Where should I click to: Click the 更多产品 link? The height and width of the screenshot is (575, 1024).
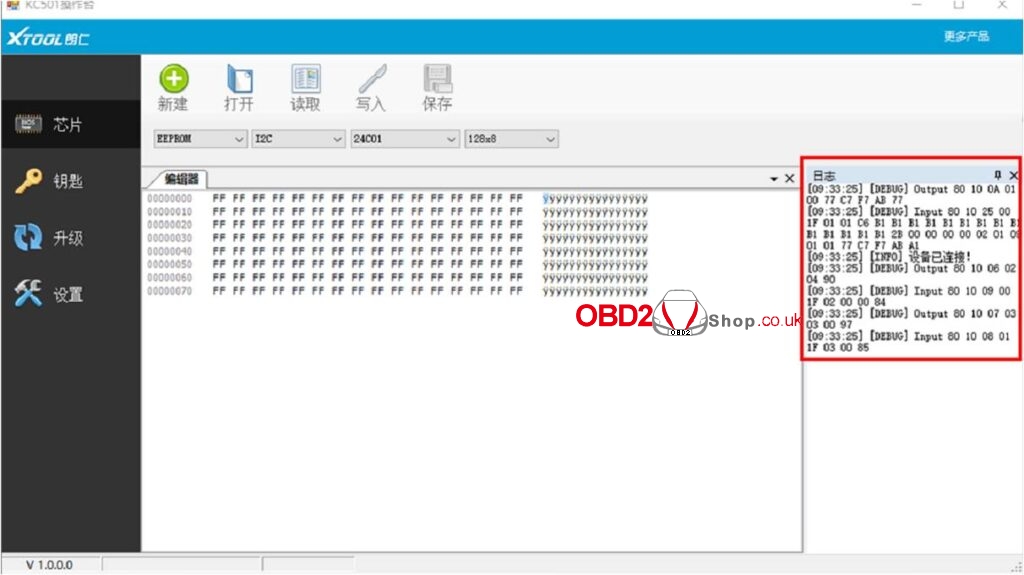pyautogui.click(x=966, y=37)
